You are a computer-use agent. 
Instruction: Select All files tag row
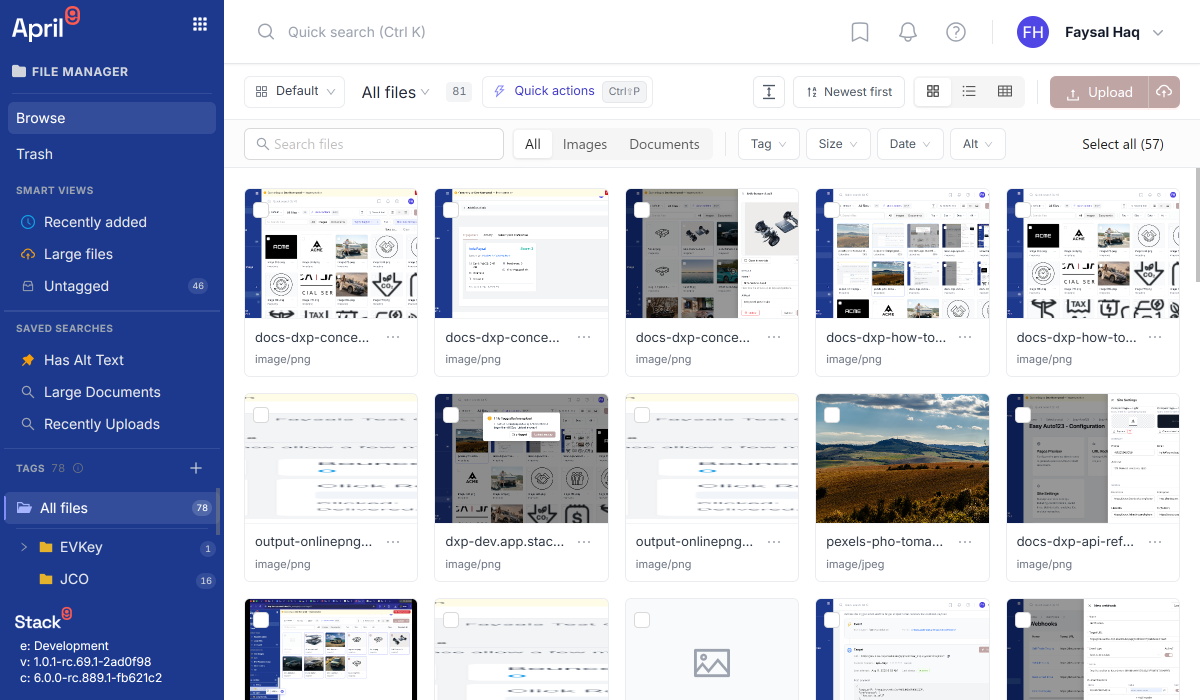point(110,508)
